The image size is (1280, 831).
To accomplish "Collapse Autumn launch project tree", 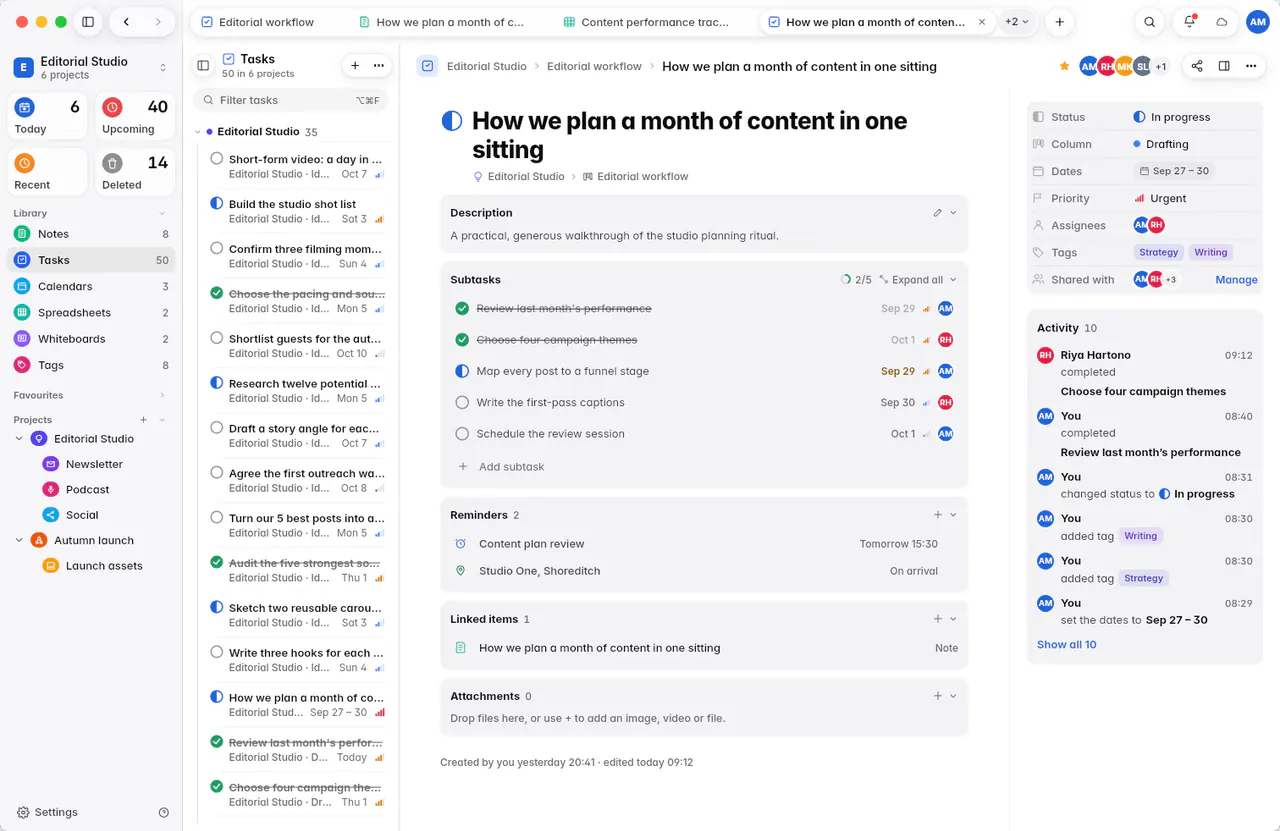I will [x=19, y=540].
